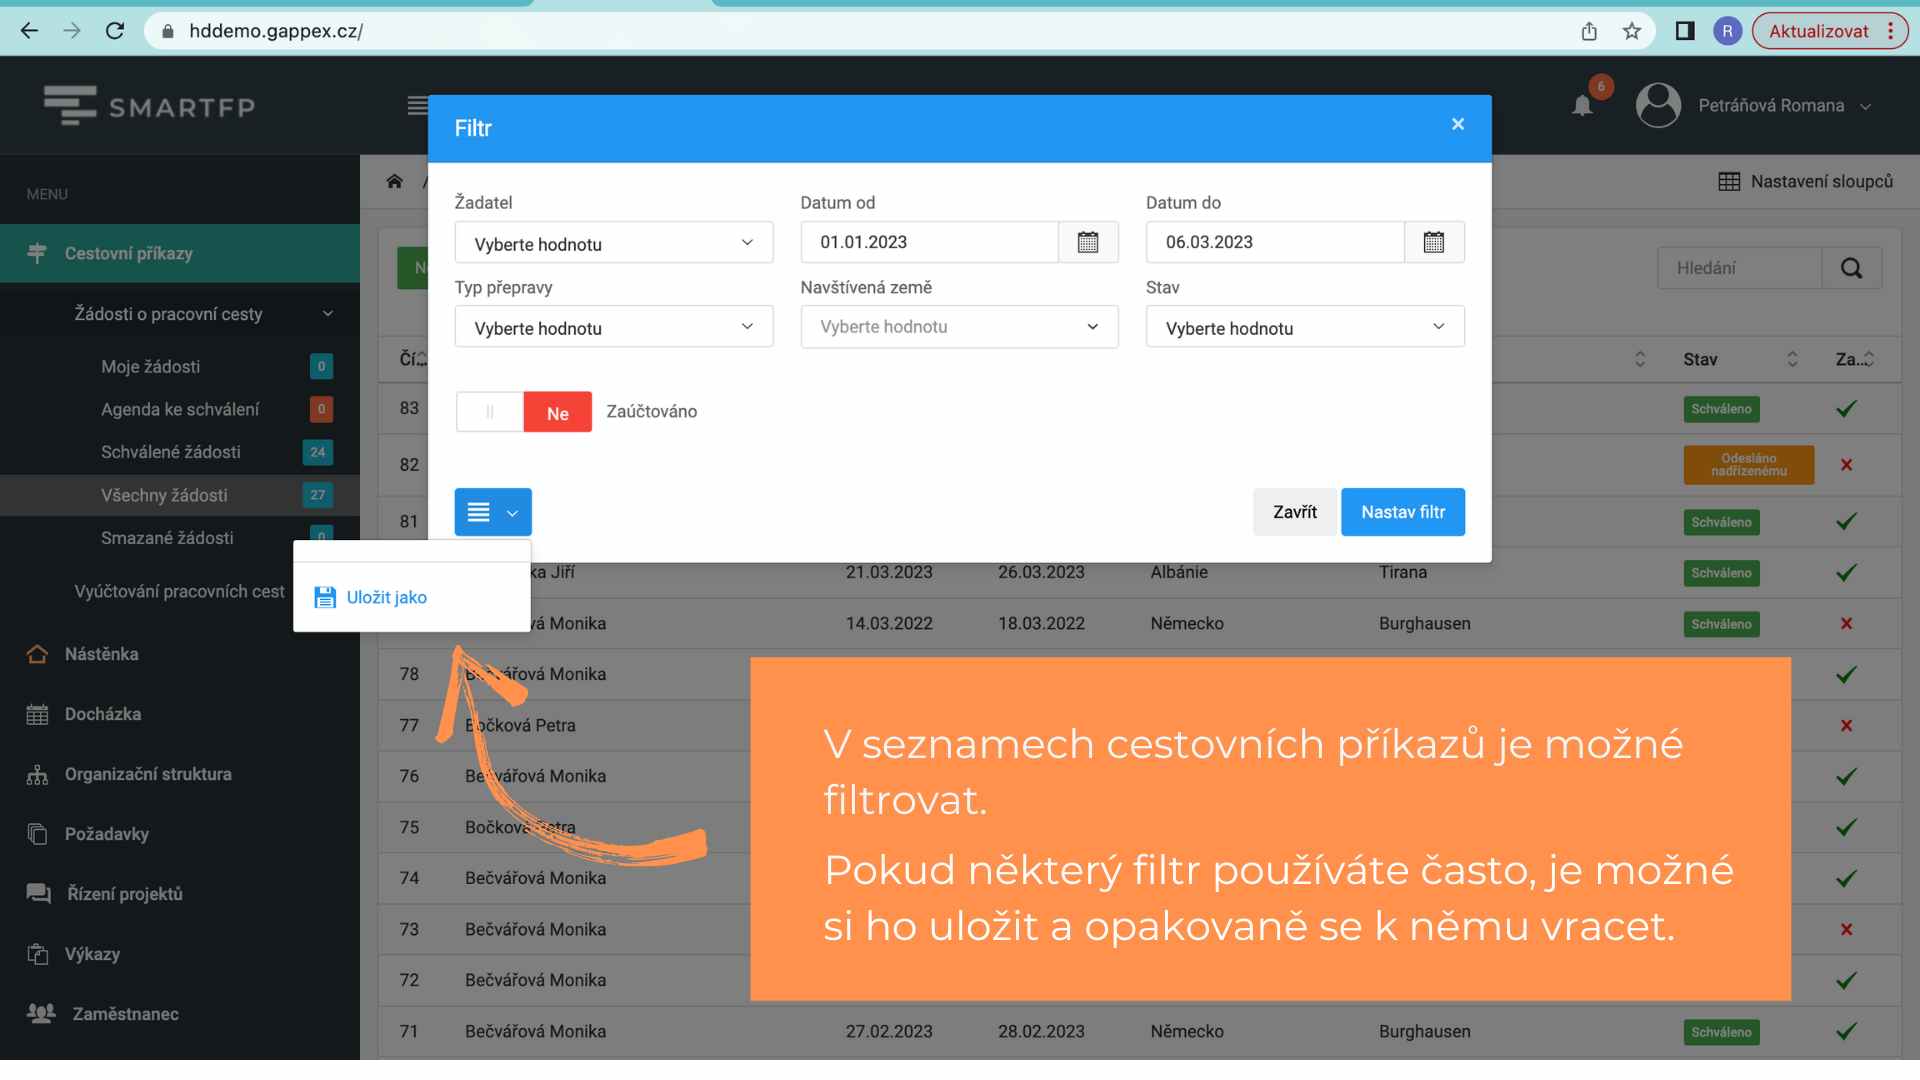The width and height of the screenshot is (1920, 1080).
Task: Expand the Žadatel dropdown
Action: coord(613,243)
